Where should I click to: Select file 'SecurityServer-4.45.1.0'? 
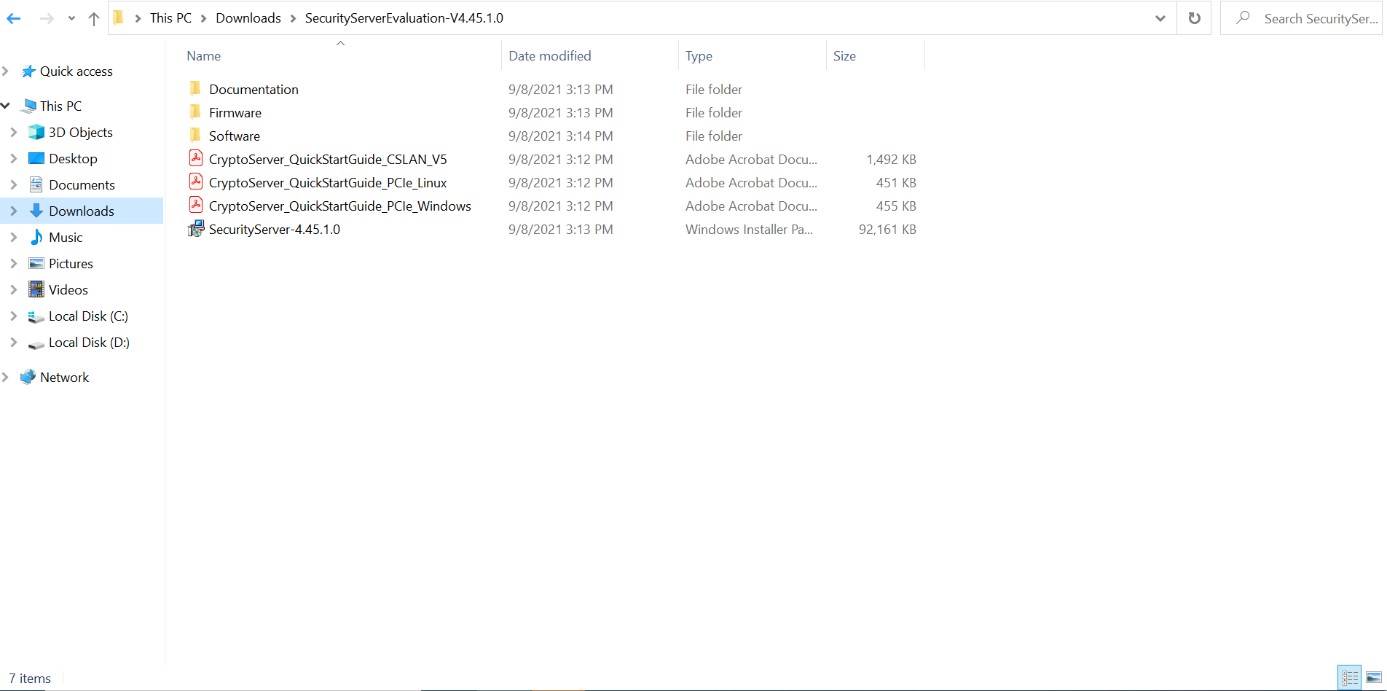[275, 229]
